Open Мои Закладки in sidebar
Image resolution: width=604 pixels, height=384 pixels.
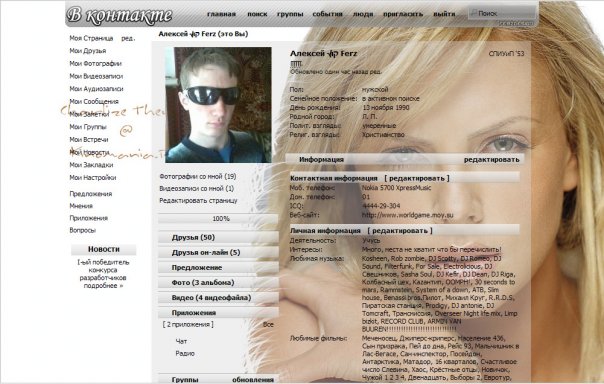91,165
